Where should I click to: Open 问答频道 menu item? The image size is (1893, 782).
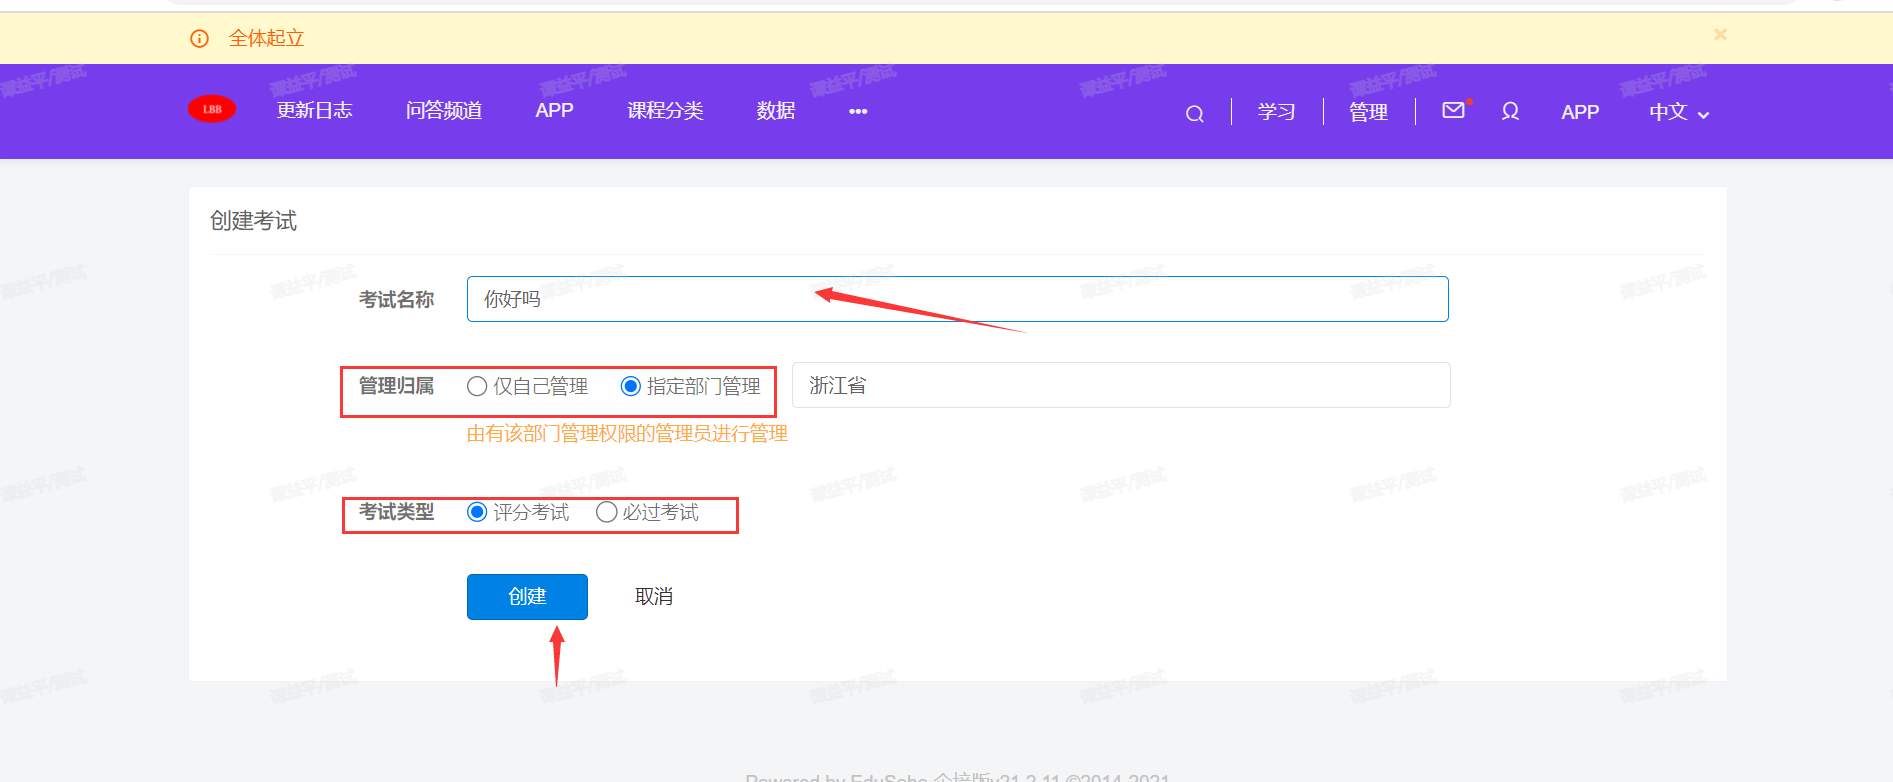pos(444,110)
